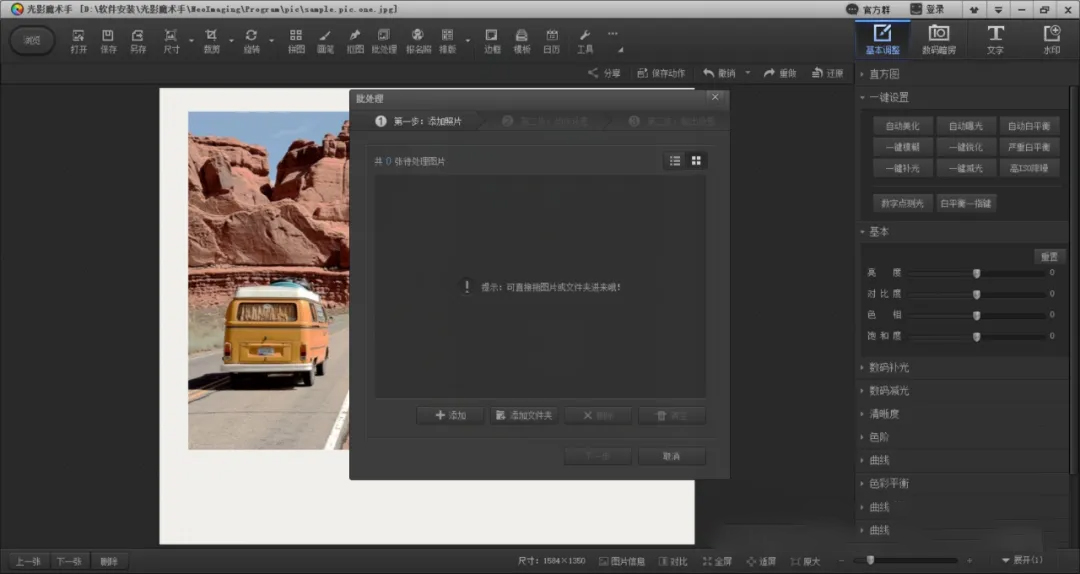The height and width of the screenshot is (574, 1080).
Task: Choose 另存 (Save As) toolbar icon
Action: tap(138, 41)
